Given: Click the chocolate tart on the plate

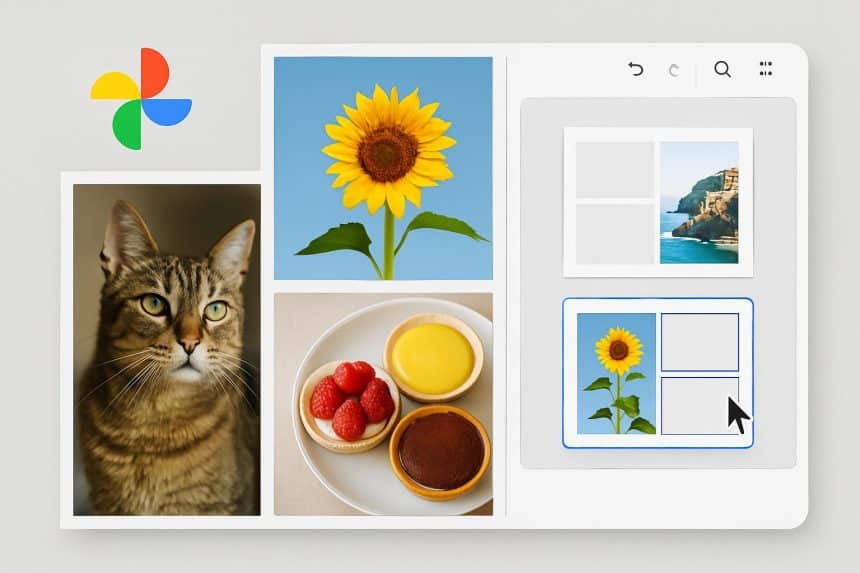Looking at the screenshot, I should click(440, 451).
